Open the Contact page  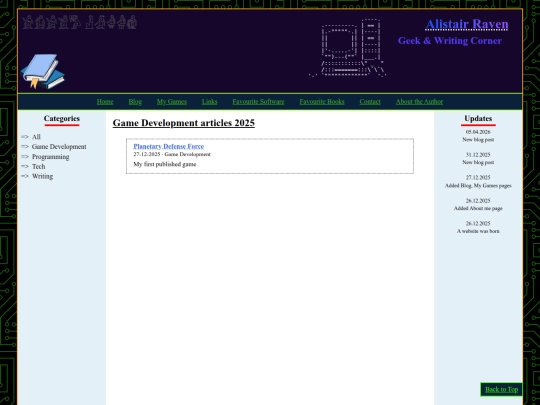click(370, 102)
